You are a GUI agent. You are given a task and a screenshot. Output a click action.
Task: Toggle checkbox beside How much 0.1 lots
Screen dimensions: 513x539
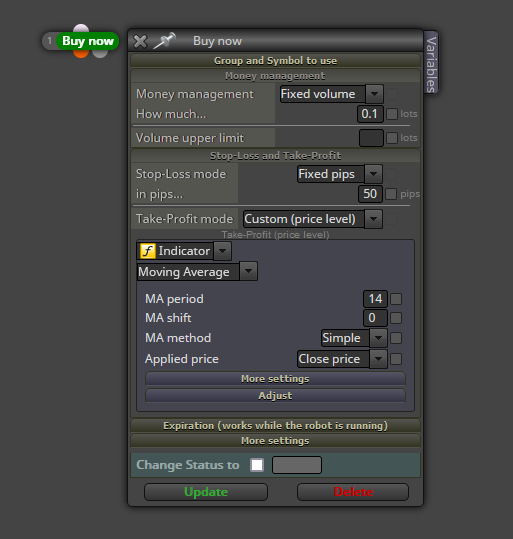[392, 114]
